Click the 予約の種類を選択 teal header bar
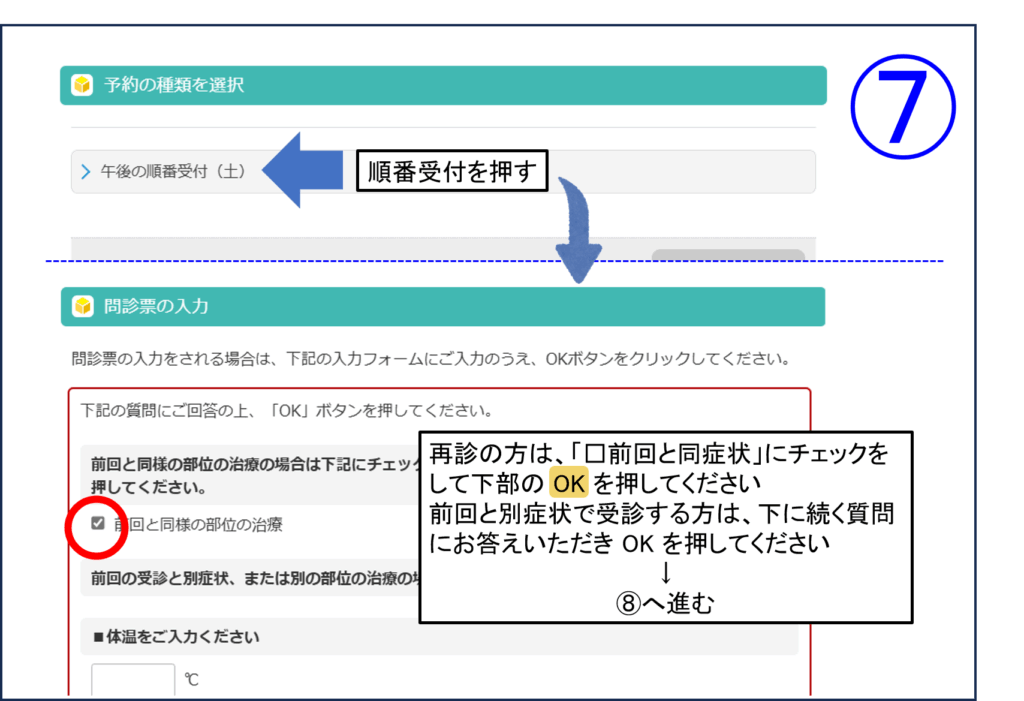1024x701 pixels. tap(443, 85)
